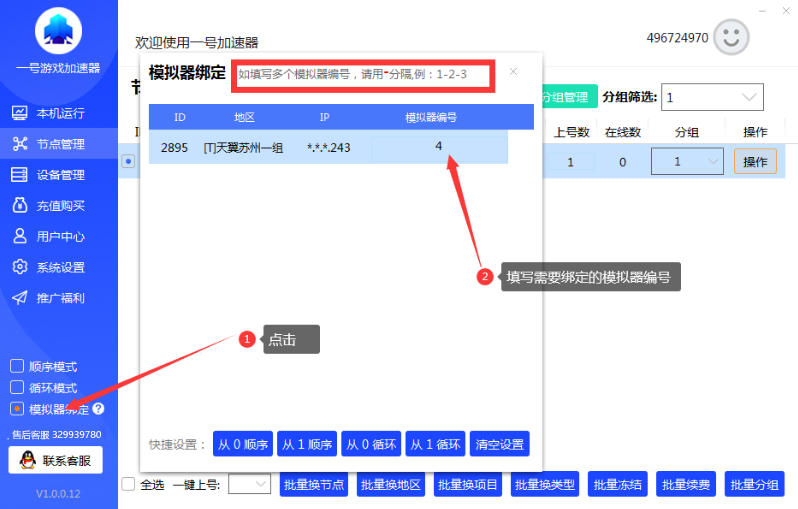Viewport: 798px width, 509px height.
Task: Click the 用户中心 person icon
Action: click(19, 236)
